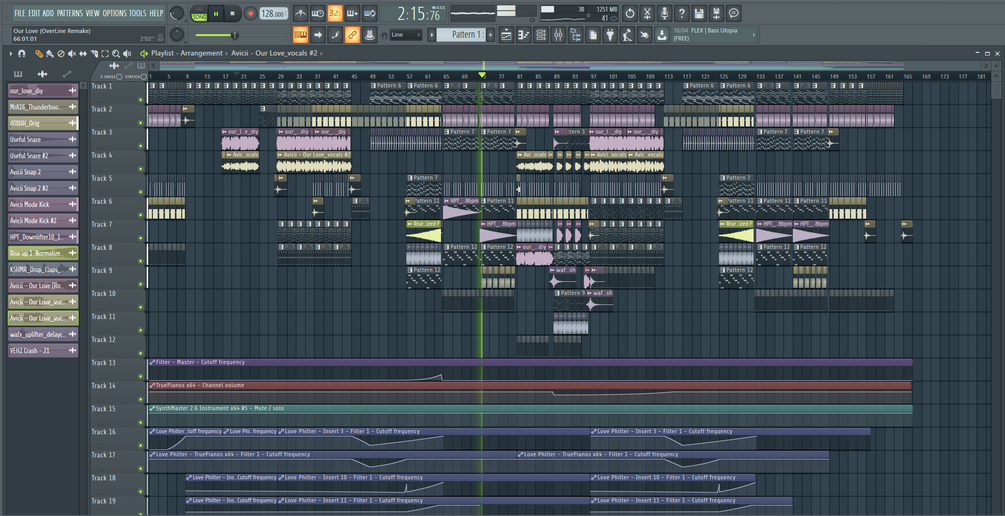The height and width of the screenshot is (516, 1005).
Task: Select our_love_diy clip in picker
Action: pyautogui.click(x=44, y=91)
